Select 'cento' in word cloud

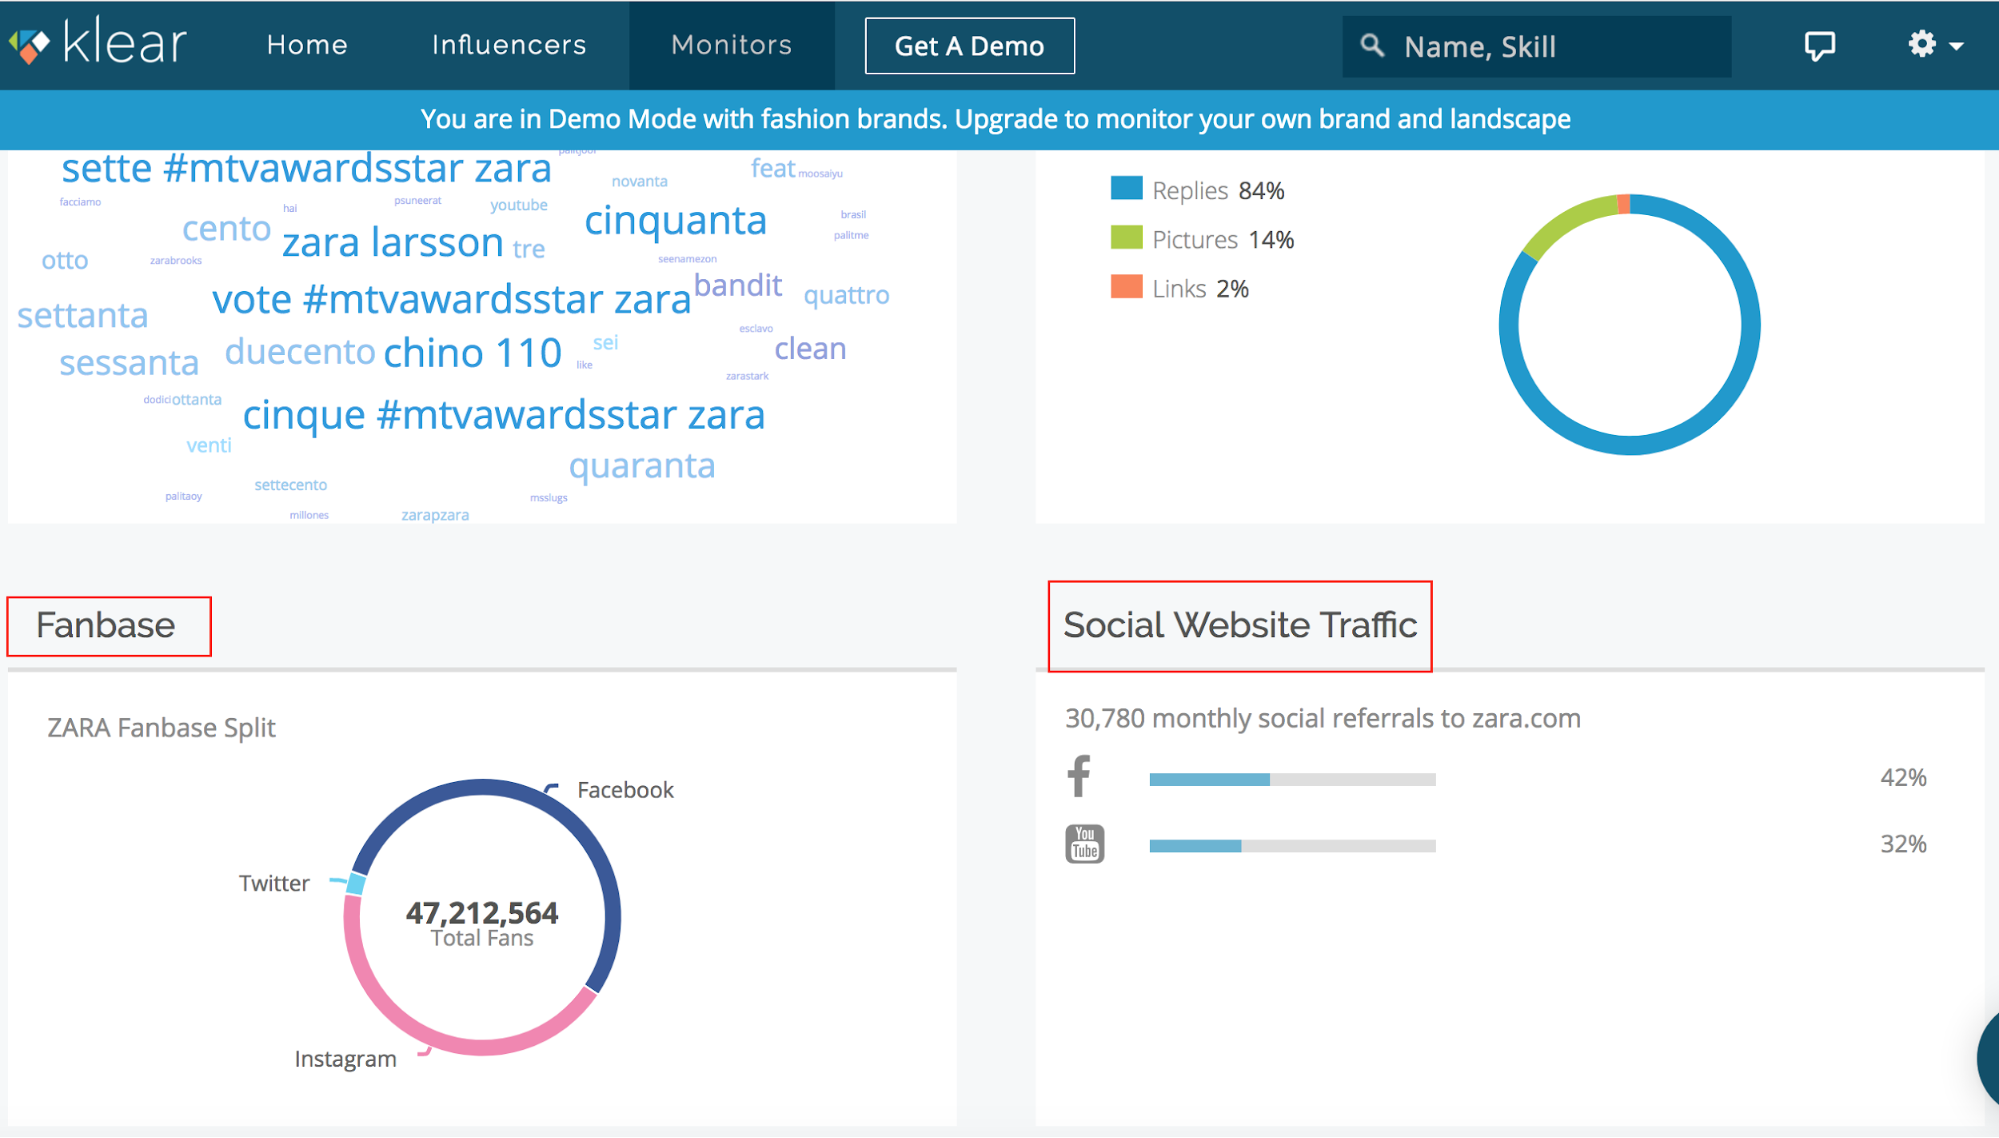coord(226,229)
